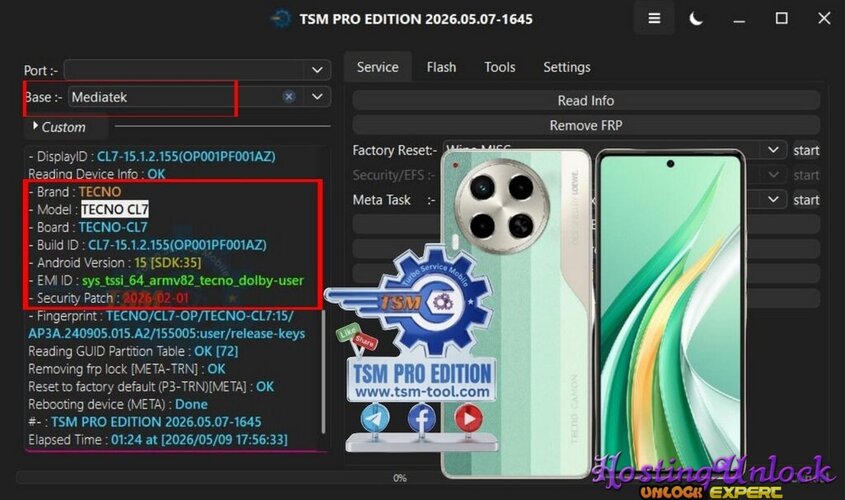Screen dimensions: 845x500
Task: Click the Elapsed Time 01:24 line
Action: click(158, 440)
